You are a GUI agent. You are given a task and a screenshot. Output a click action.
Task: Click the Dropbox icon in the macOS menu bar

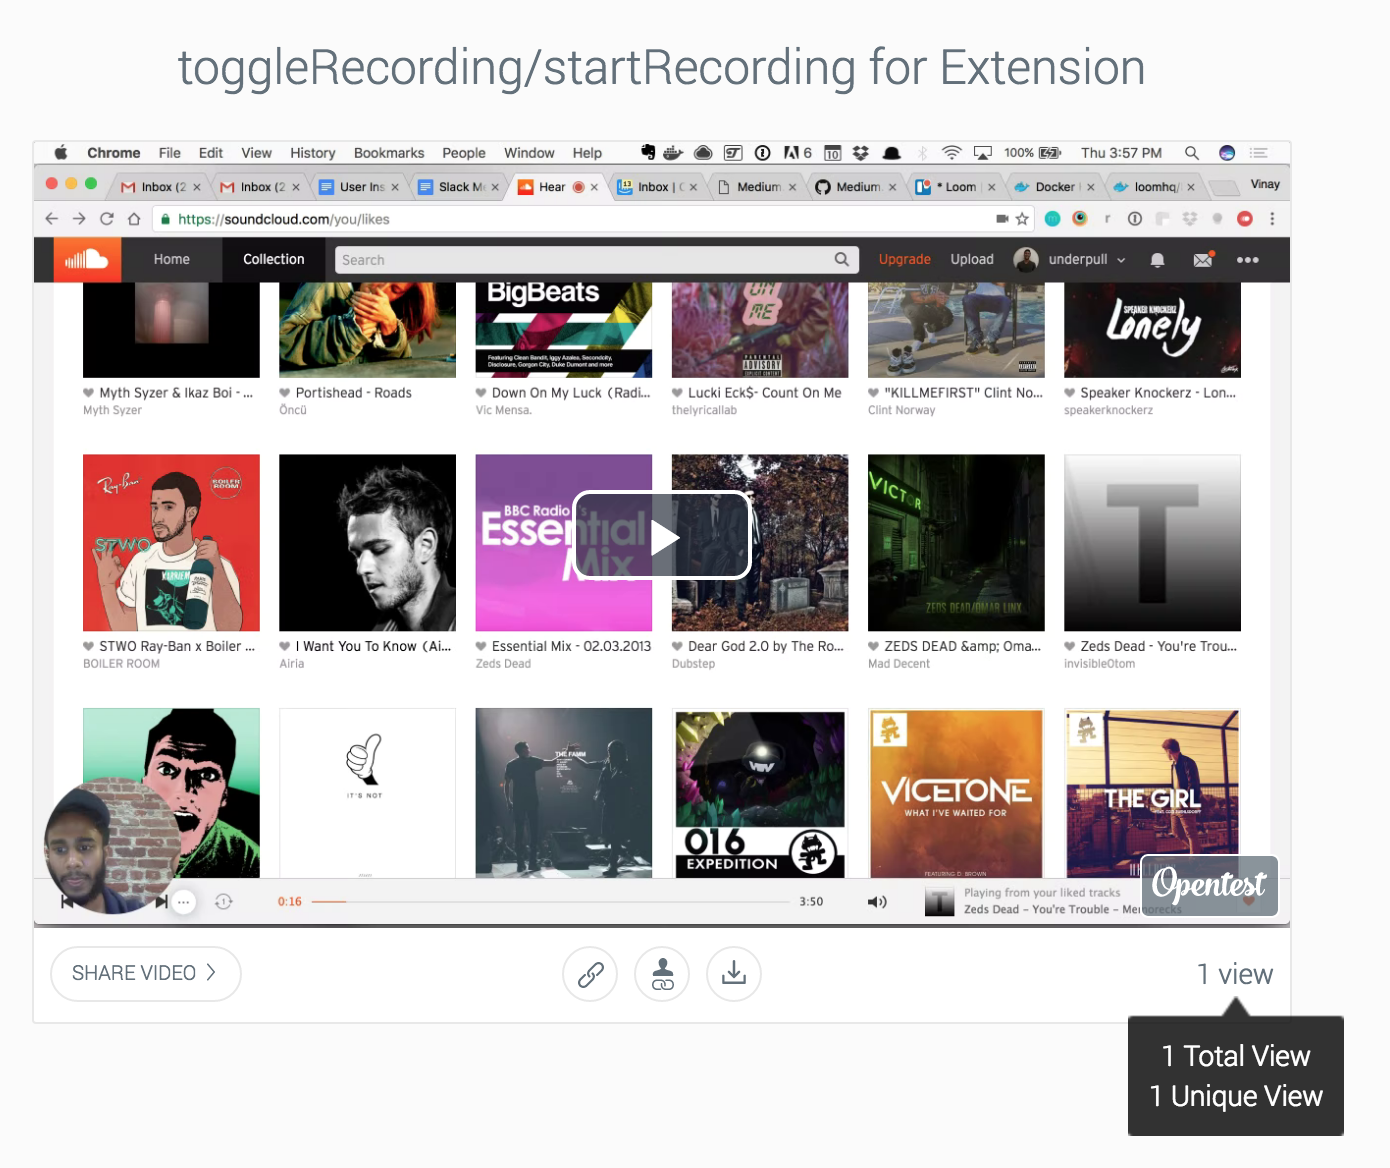[860, 153]
